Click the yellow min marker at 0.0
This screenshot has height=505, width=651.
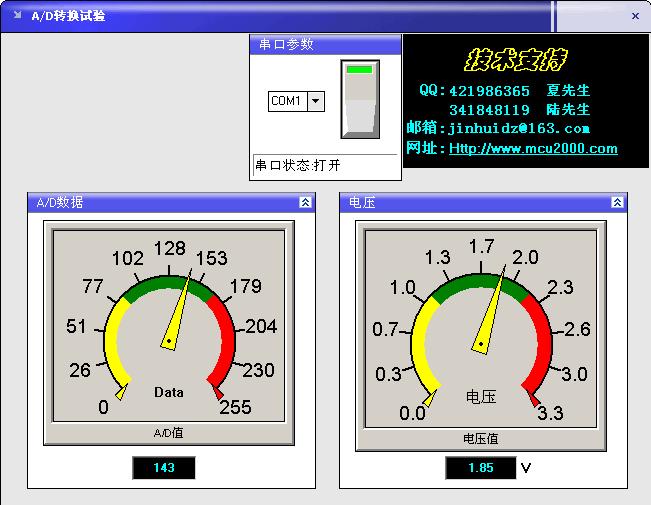429,398
